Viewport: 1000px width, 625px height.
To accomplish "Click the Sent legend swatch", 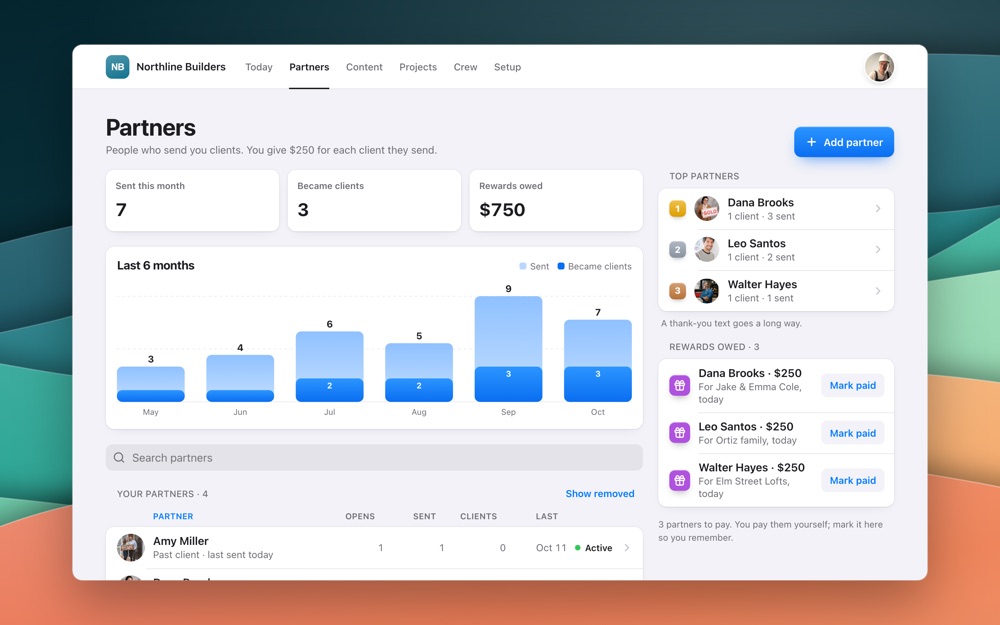I will tap(523, 266).
